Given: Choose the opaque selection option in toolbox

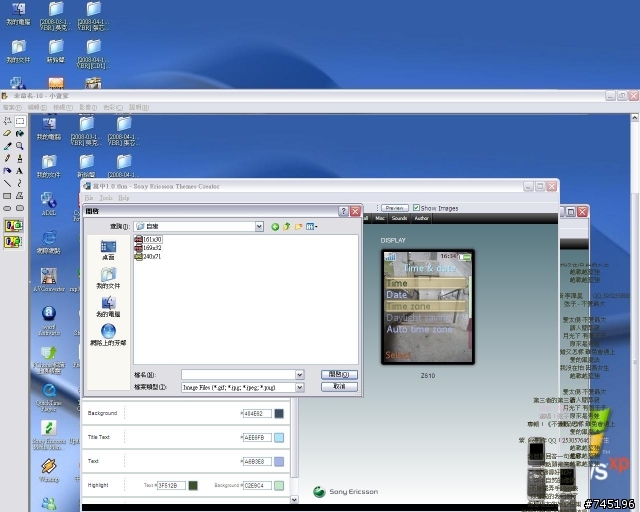Looking at the screenshot, I should coord(13,225).
